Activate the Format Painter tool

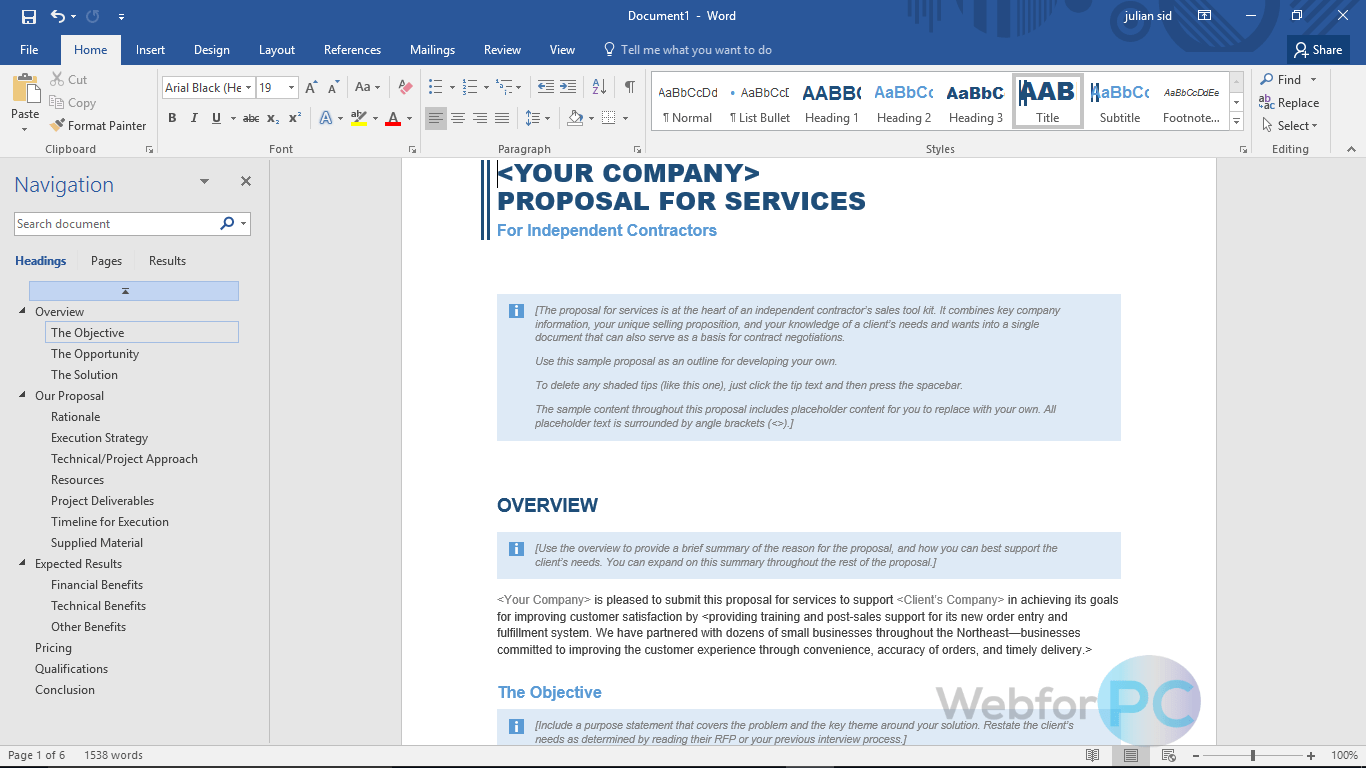pos(98,125)
